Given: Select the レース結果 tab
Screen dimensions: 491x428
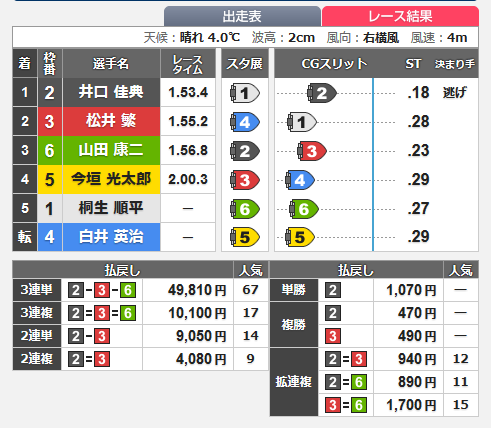Looking at the screenshot, I should point(400,16).
